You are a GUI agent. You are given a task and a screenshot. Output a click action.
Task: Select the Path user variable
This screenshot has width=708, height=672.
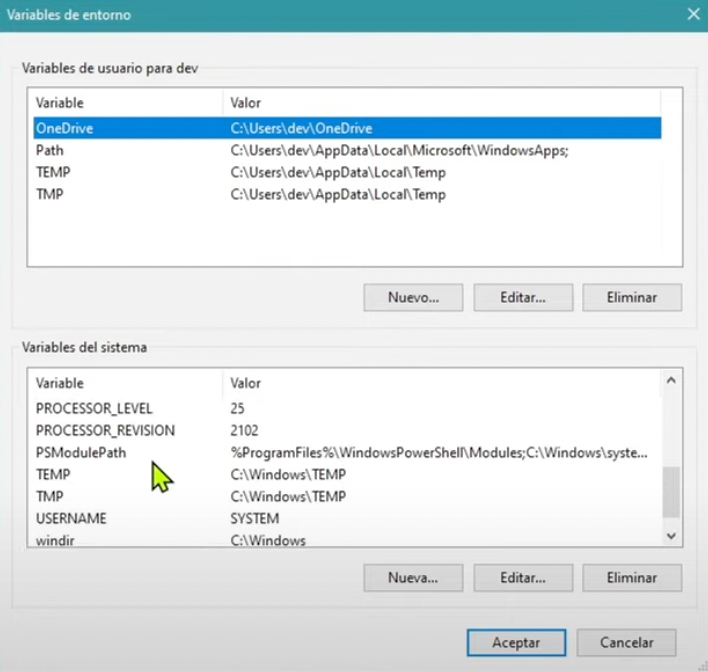click(49, 150)
